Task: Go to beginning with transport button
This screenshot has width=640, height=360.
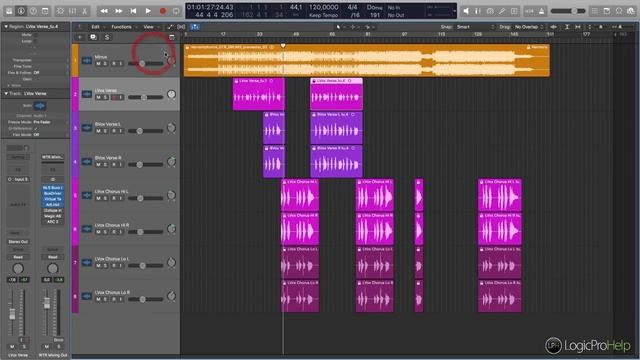Action: click(x=133, y=11)
